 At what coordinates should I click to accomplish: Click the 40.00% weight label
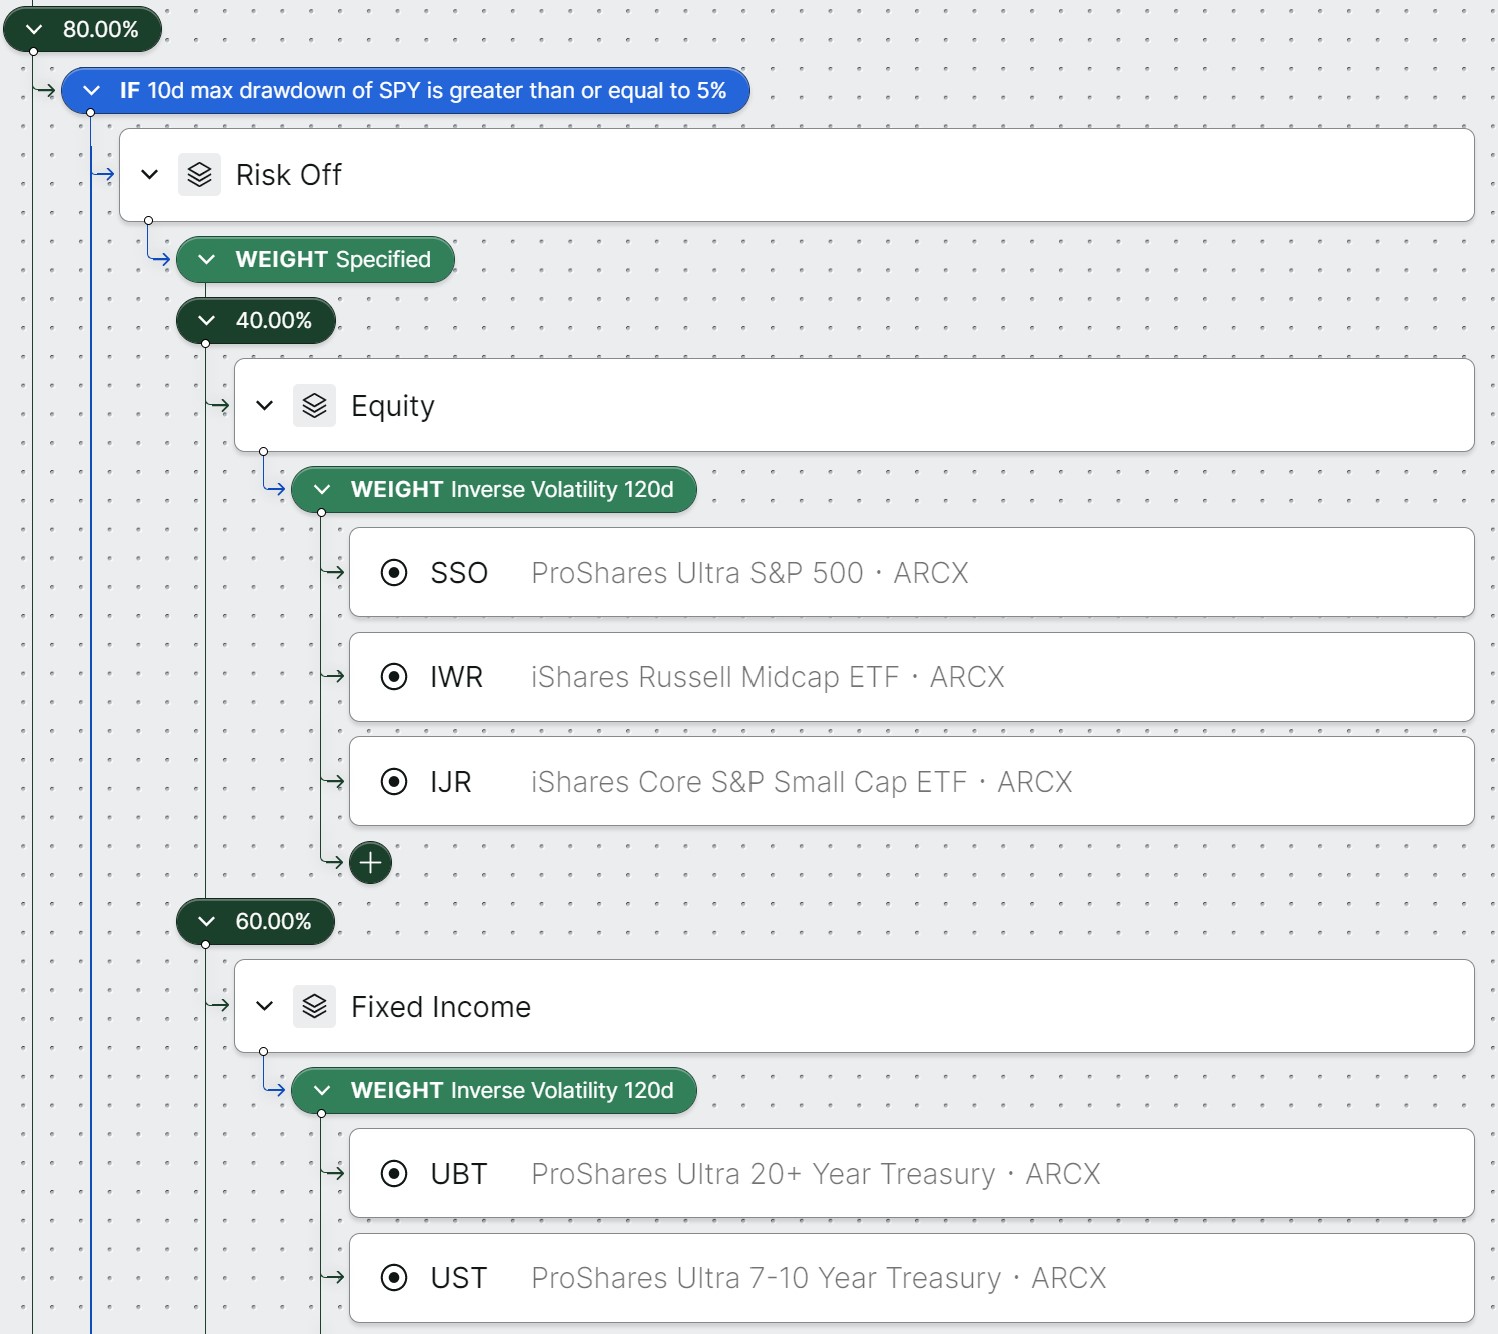tap(274, 321)
